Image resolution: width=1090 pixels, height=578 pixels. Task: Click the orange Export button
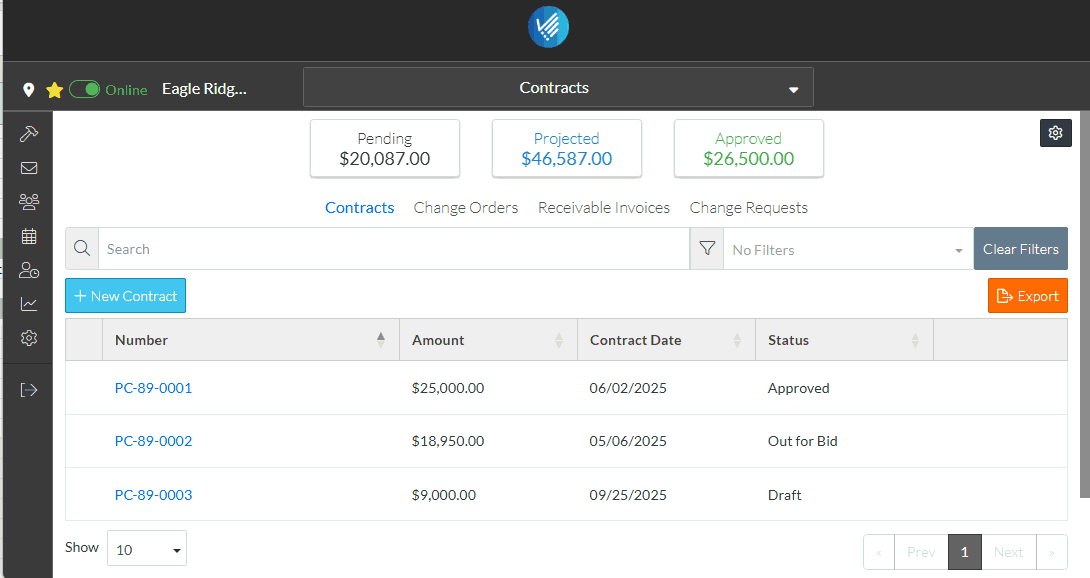coord(1027,296)
